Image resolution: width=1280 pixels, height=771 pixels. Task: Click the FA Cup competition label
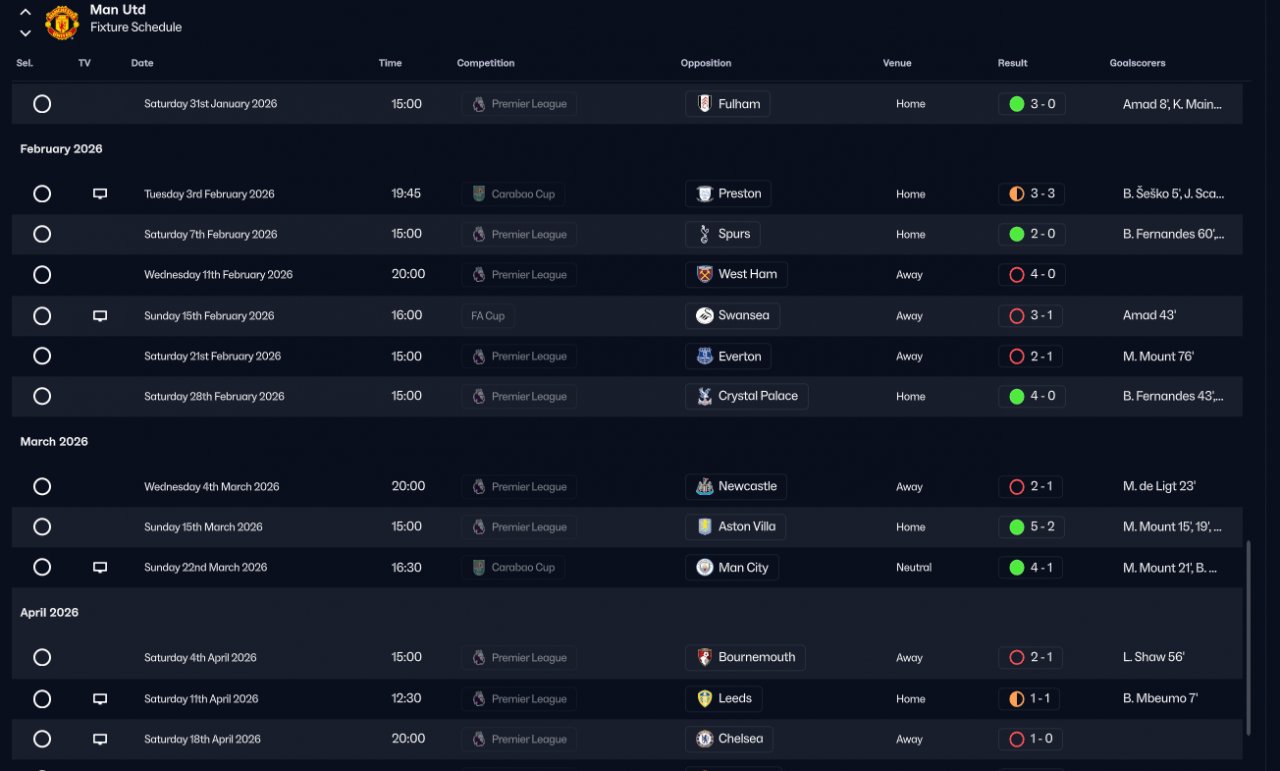(x=488, y=316)
